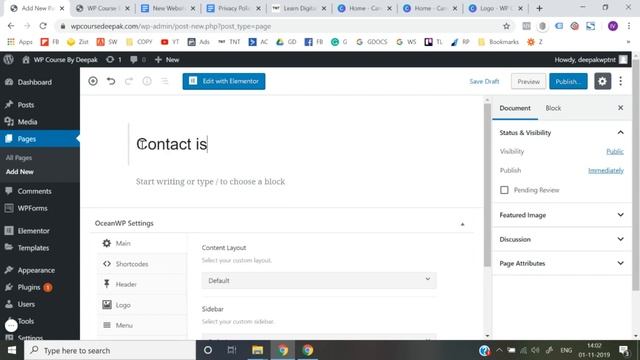Viewport: 640px width, 360px height.
Task: Open the Windows Start menu
Action: tap(12, 350)
